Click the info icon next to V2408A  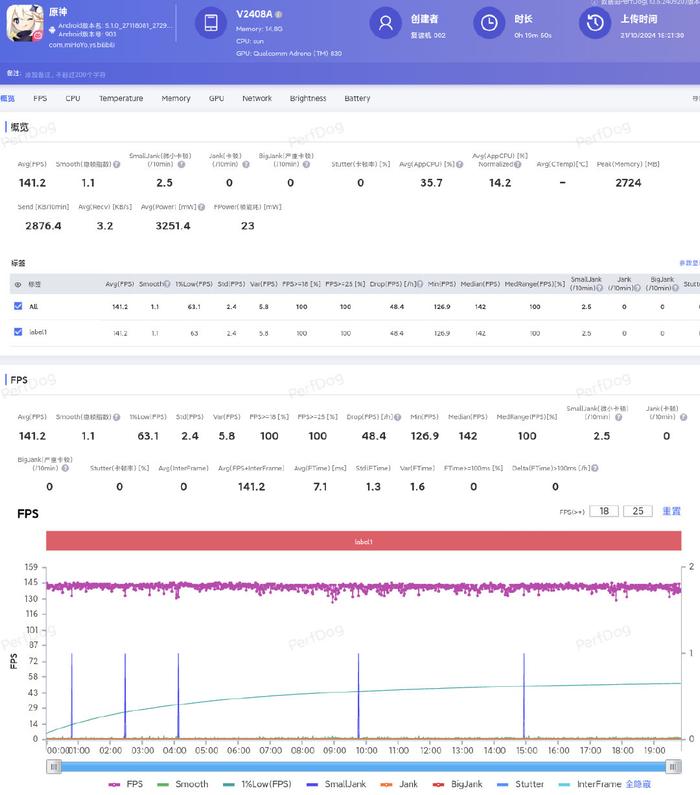click(279, 15)
